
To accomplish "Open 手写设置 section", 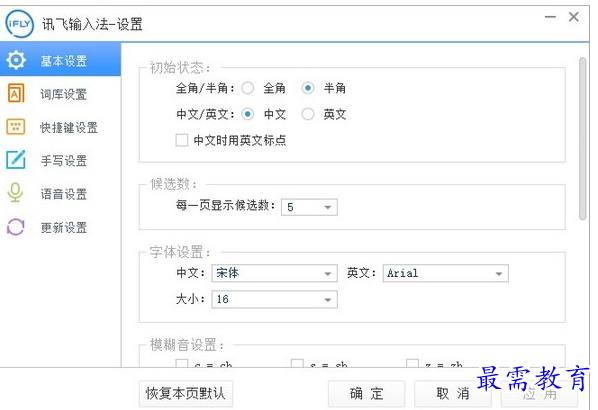I will tap(60, 160).
